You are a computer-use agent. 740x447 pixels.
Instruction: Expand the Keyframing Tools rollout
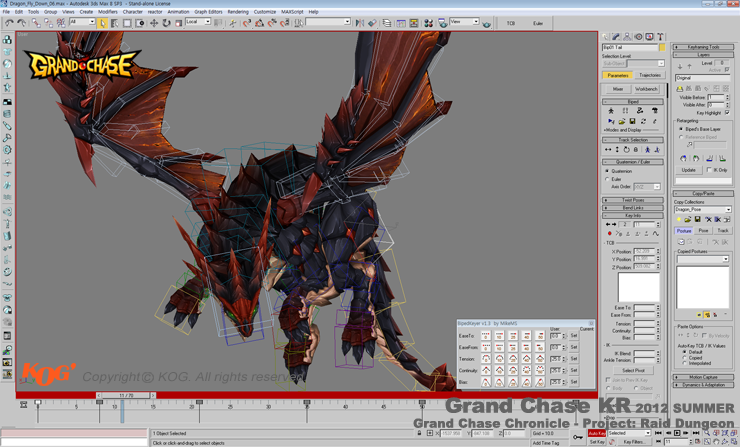click(x=703, y=47)
